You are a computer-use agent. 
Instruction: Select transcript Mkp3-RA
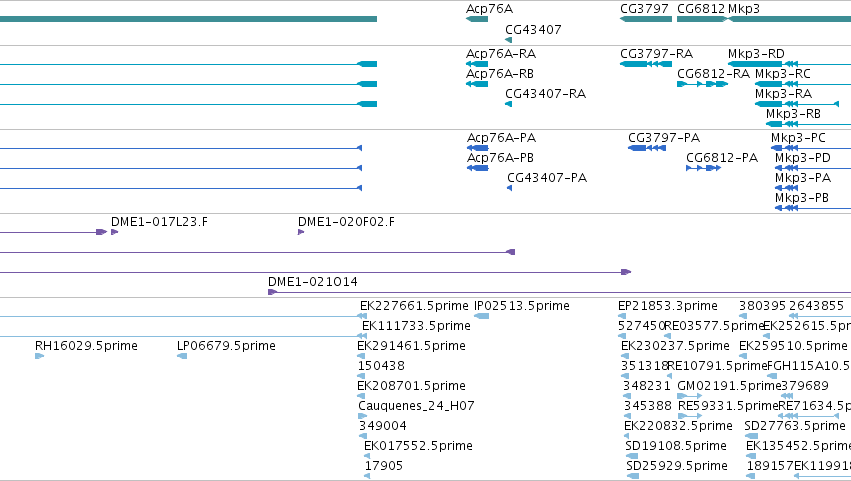click(x=783, y=94)
